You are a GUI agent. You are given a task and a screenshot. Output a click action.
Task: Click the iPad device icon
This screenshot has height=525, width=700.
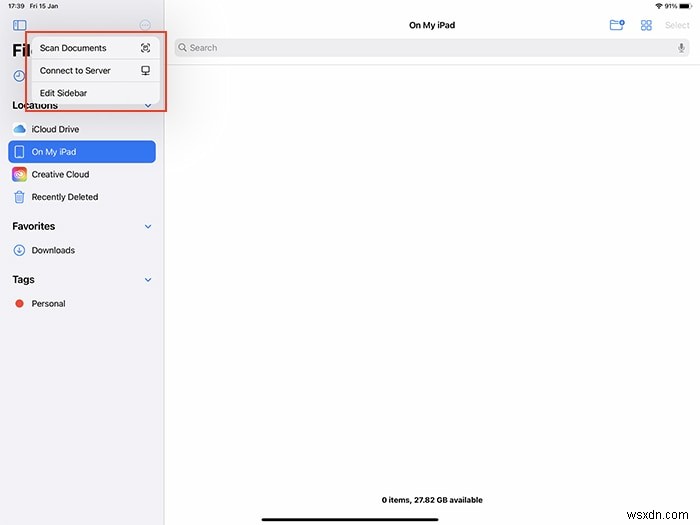click(x=19, y=152)
